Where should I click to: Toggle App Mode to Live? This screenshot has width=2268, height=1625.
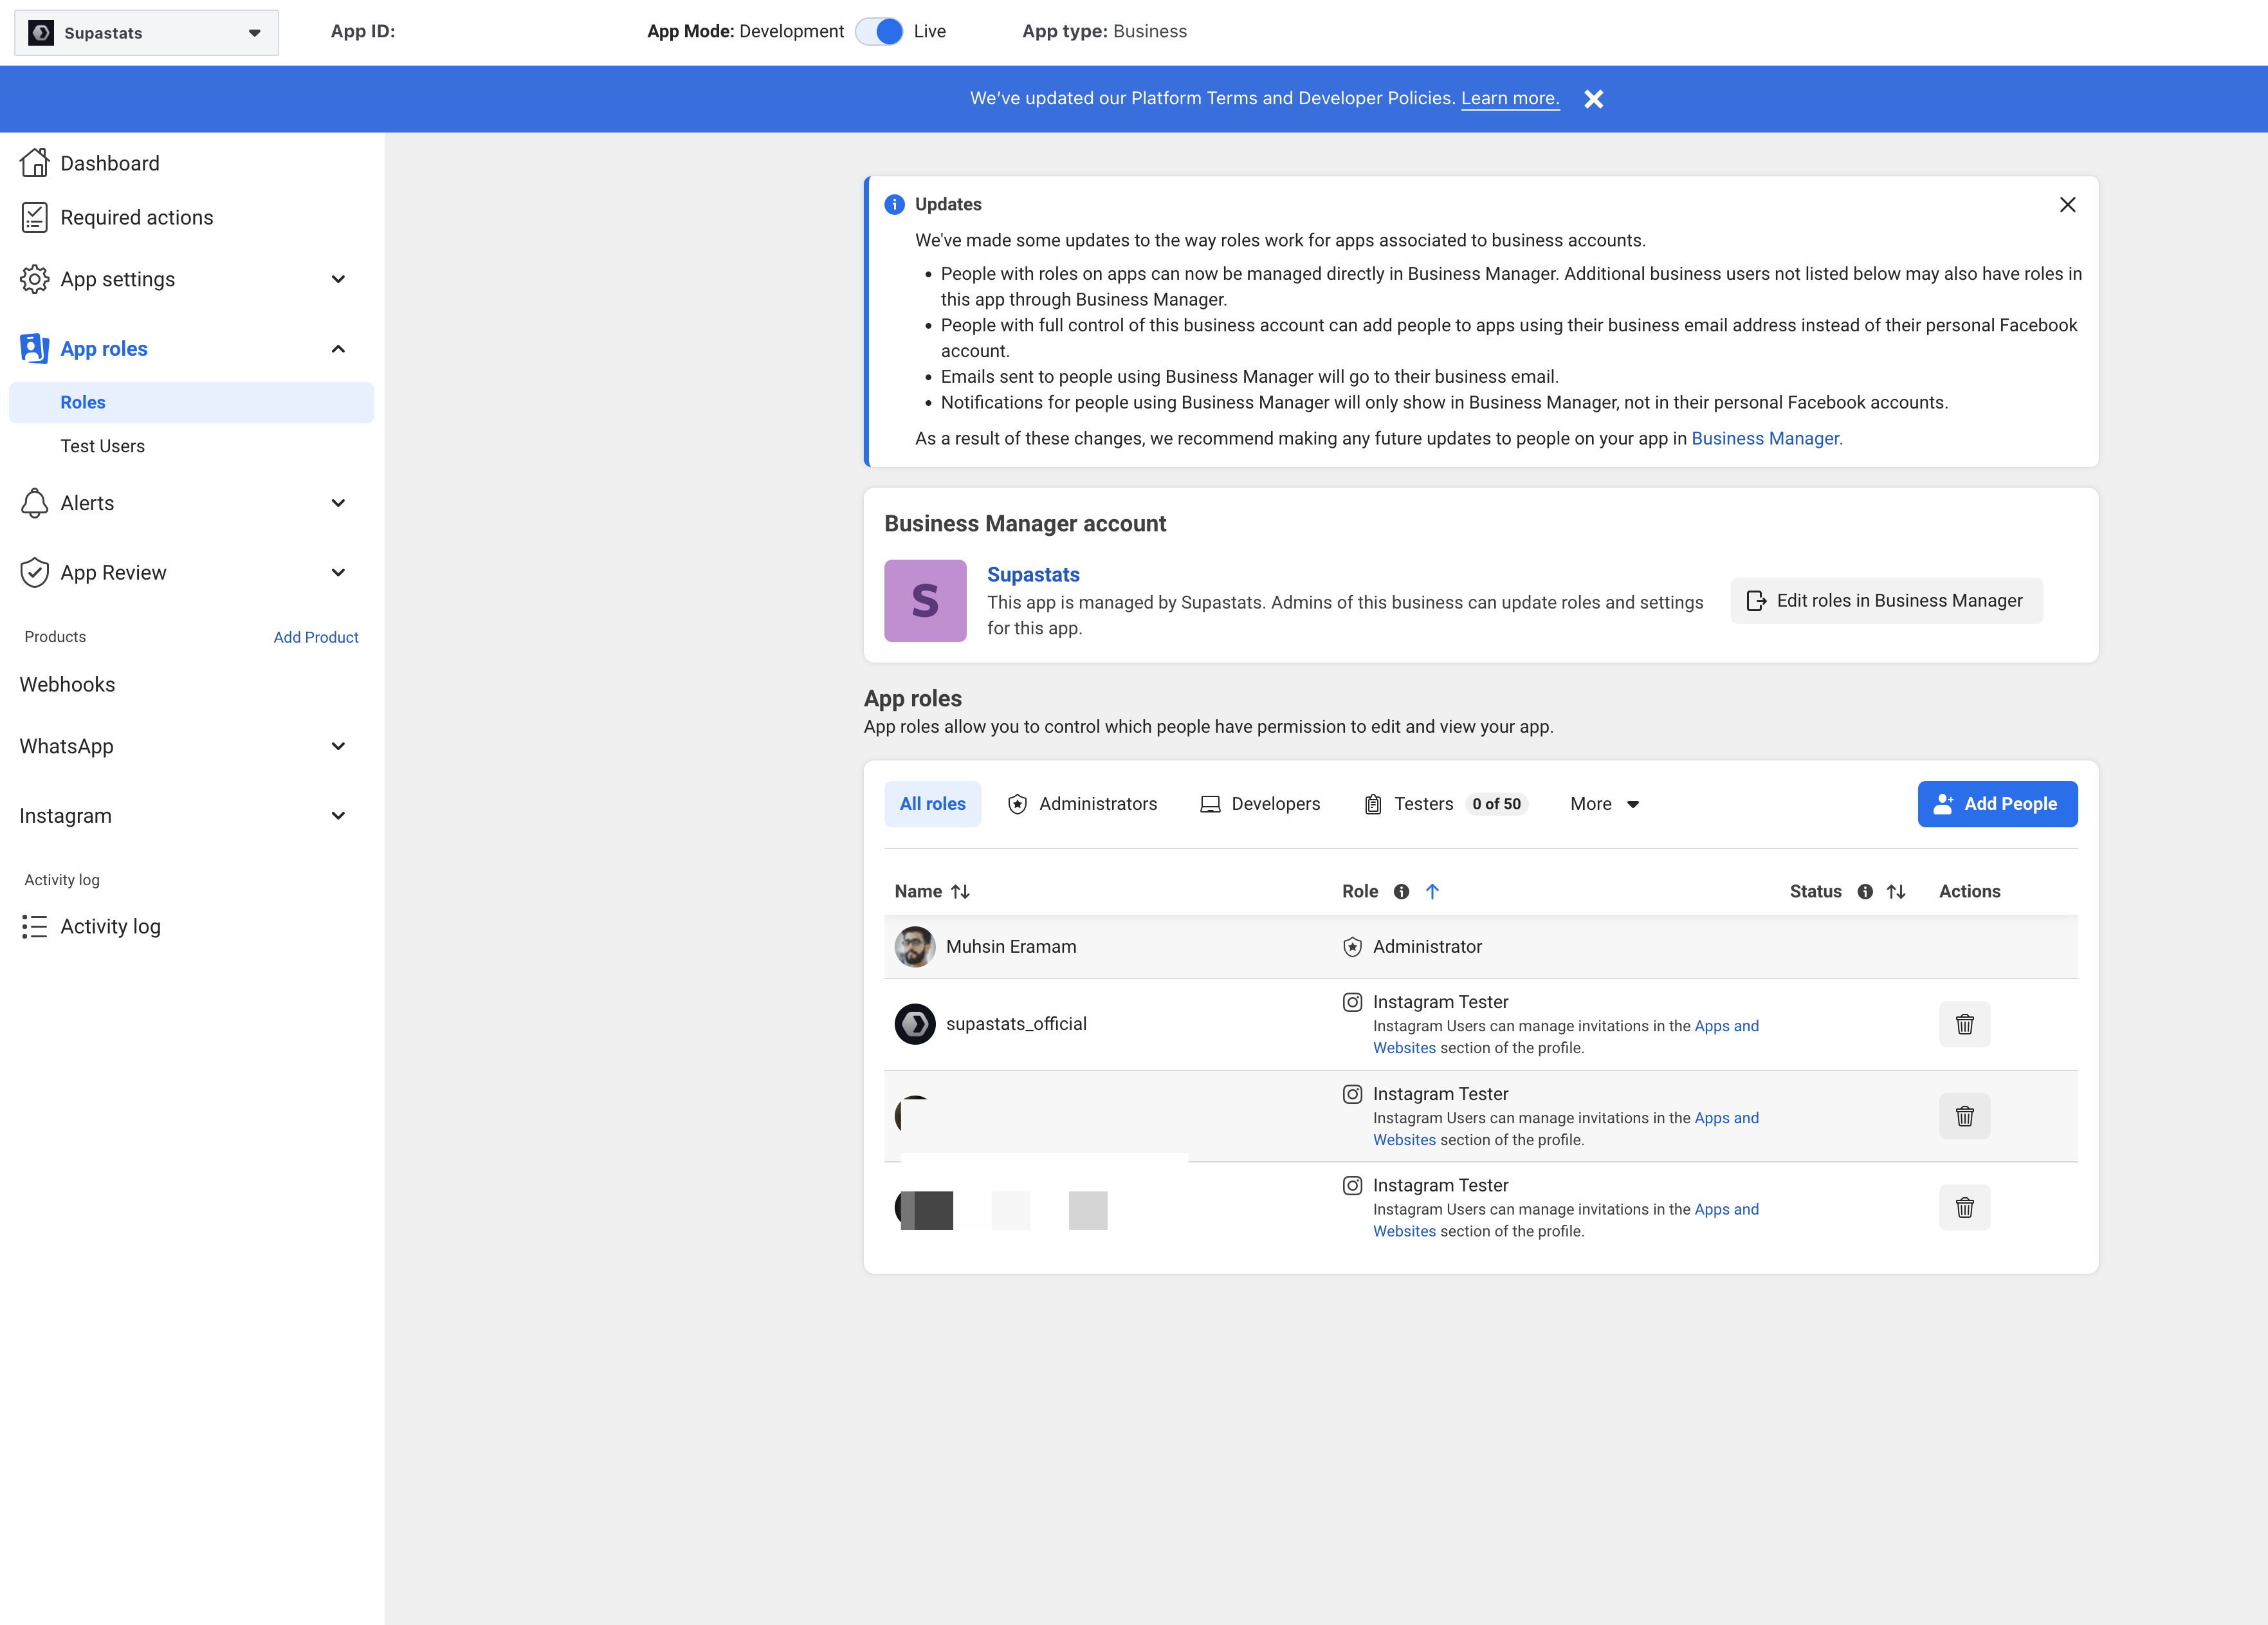click(x=880, y=32)
